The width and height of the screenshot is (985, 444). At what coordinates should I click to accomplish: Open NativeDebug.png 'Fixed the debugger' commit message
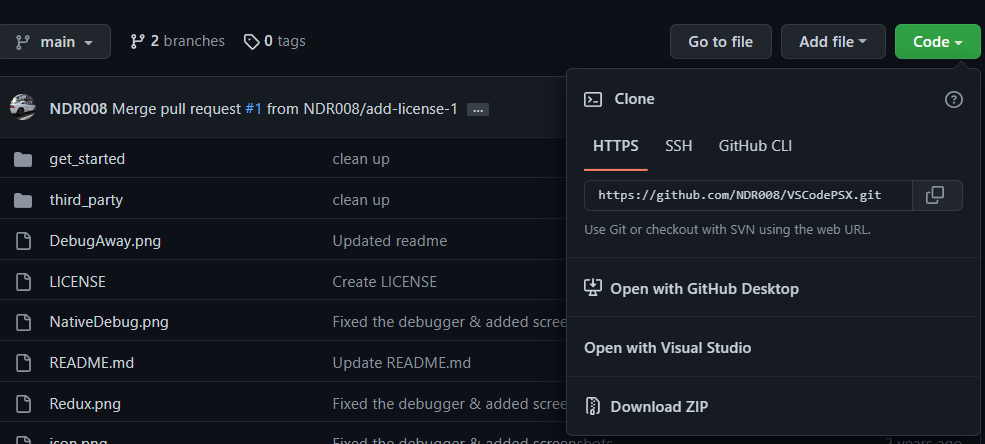[449, 323]
